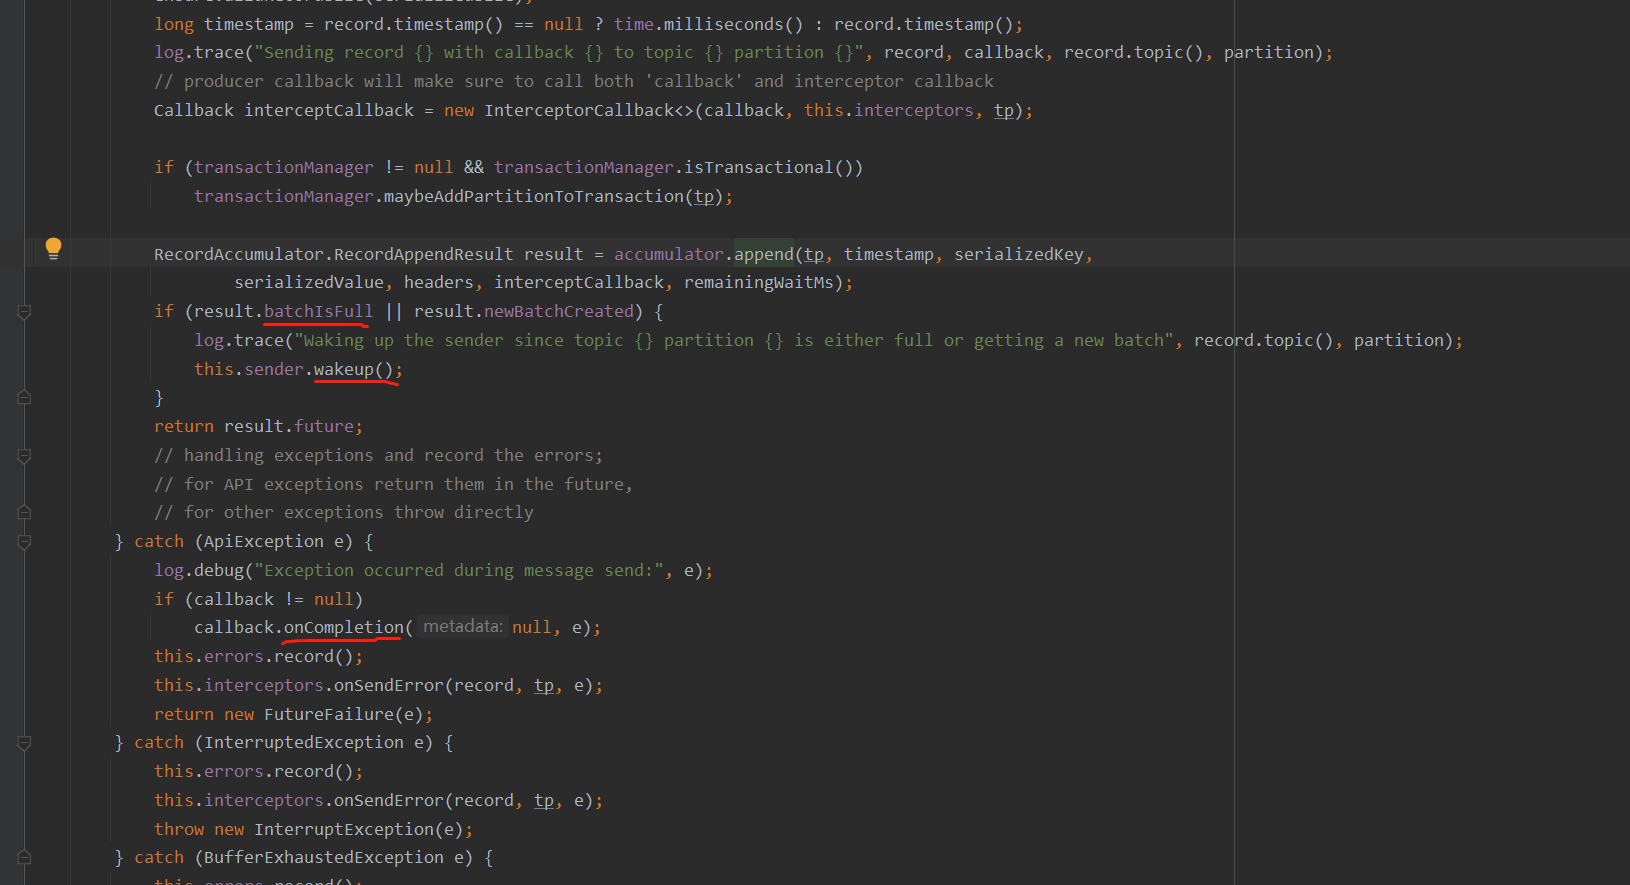Collapse the if (result.batchIsFull) block
This screenshot has height=885, width=1630.
point(25,312)
